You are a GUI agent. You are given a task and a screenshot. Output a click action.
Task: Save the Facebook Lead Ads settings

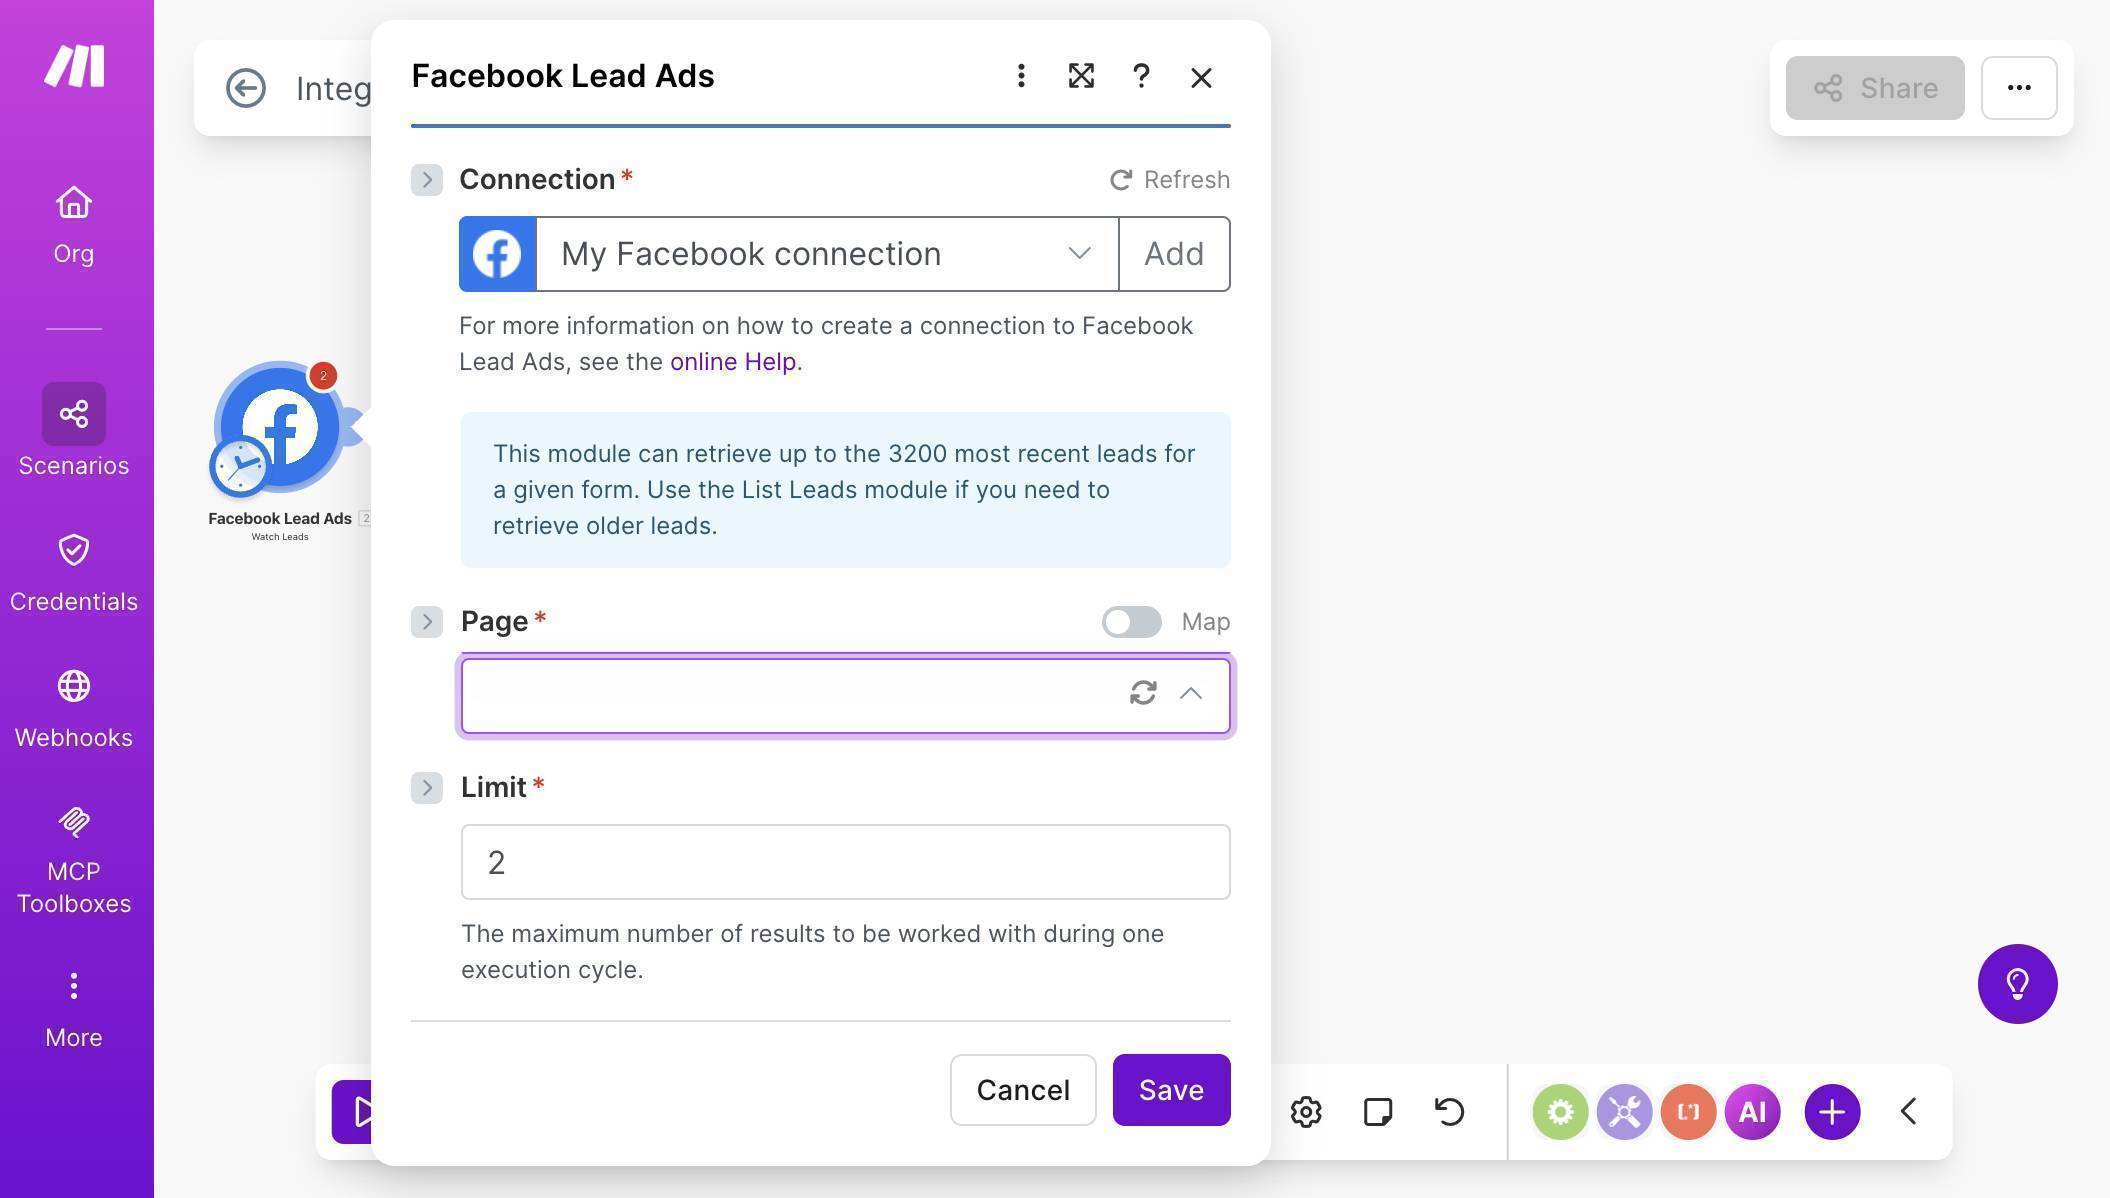tap(1171, 1090)
